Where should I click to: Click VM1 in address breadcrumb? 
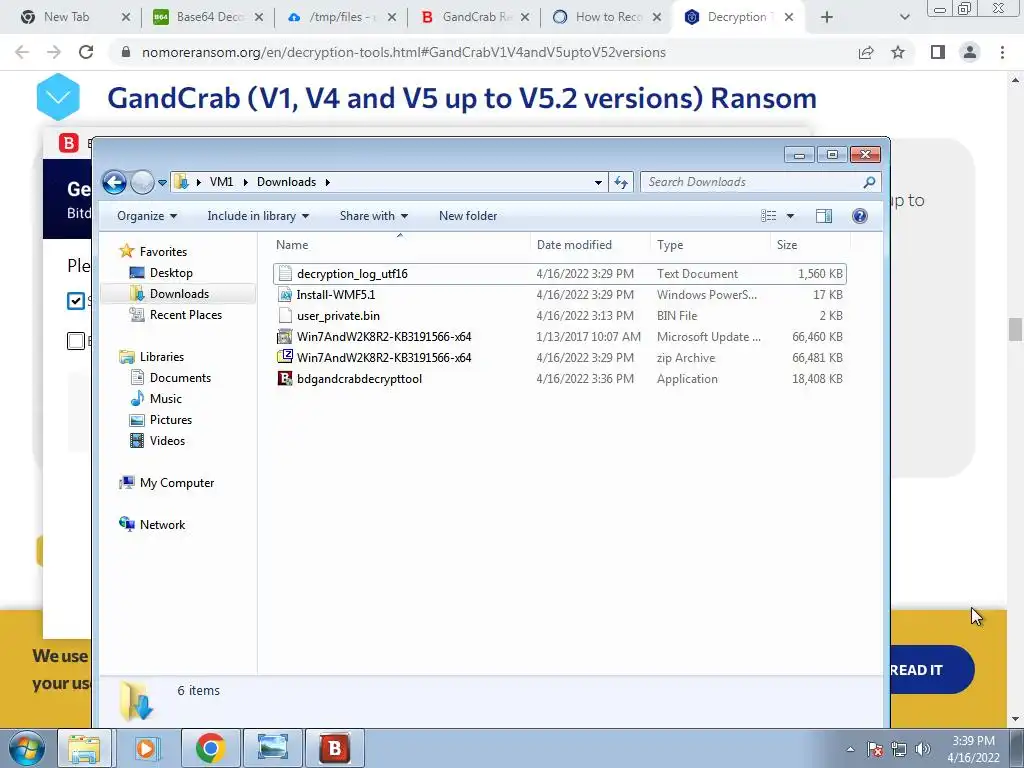pos(221,182)
